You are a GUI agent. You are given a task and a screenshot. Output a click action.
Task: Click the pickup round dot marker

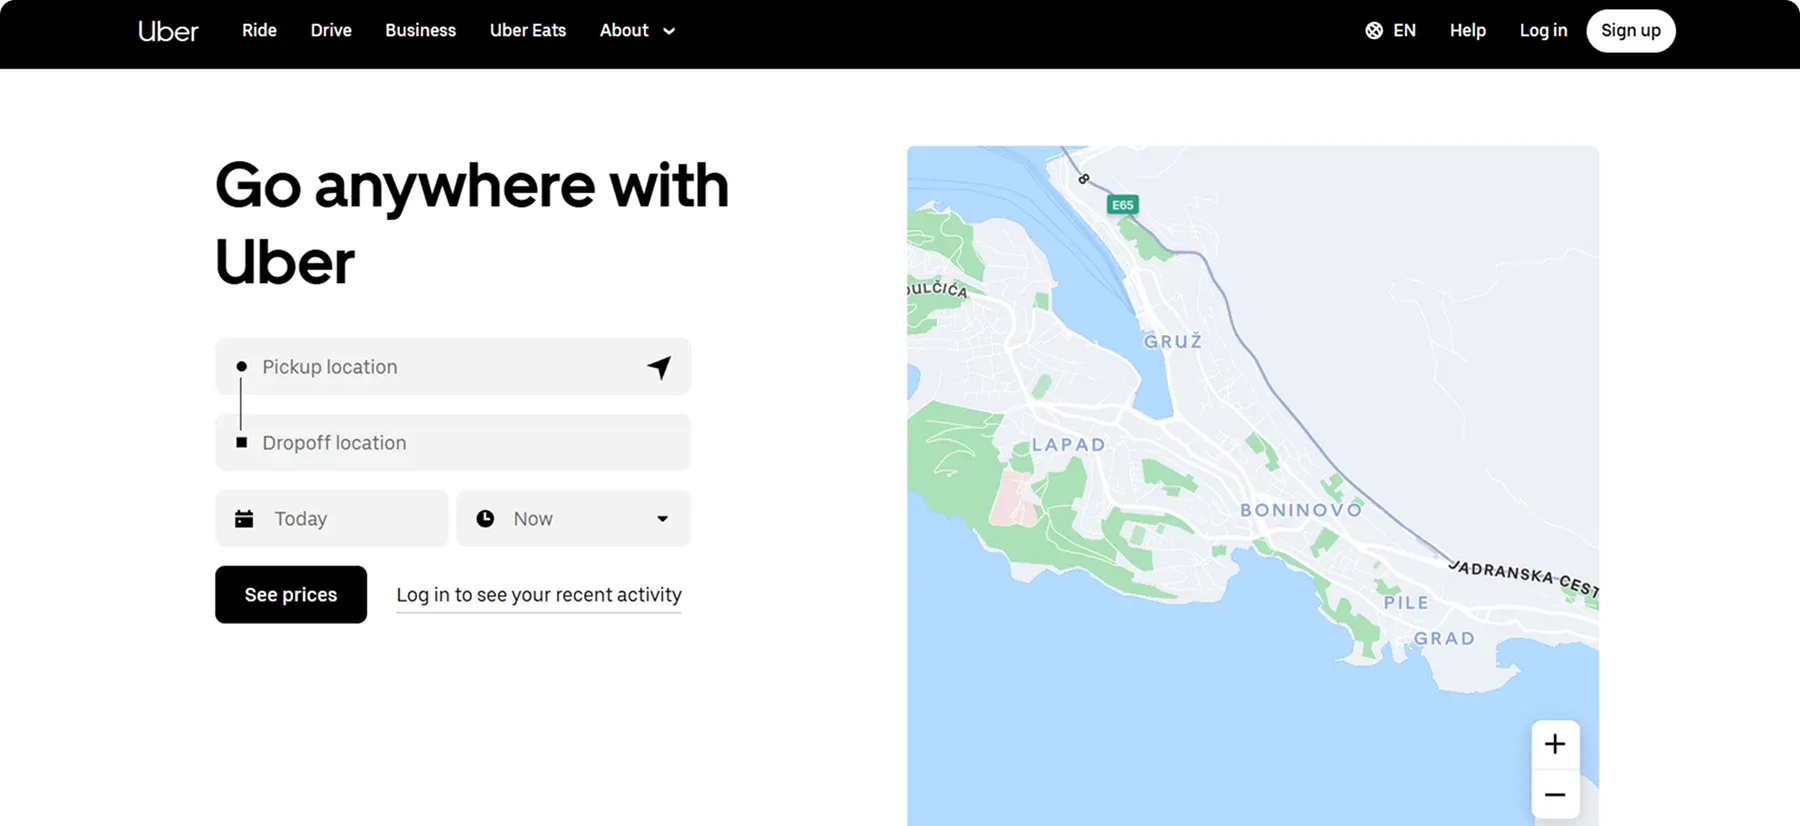[x=241, y=367]
